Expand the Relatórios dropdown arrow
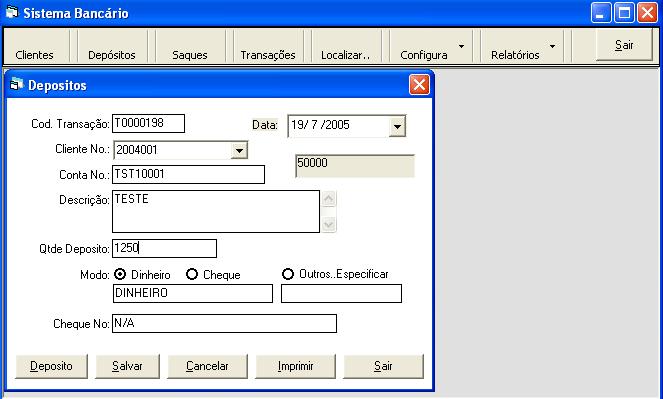Screen dimensions: 663x399 [x=553, y=46]
